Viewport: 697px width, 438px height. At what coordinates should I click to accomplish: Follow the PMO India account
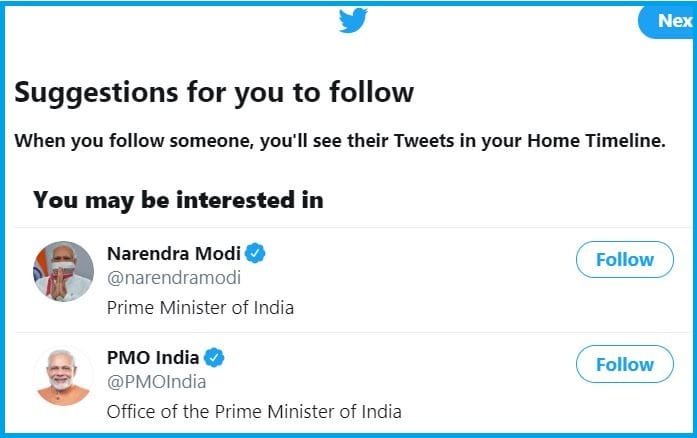click(625, 364)
